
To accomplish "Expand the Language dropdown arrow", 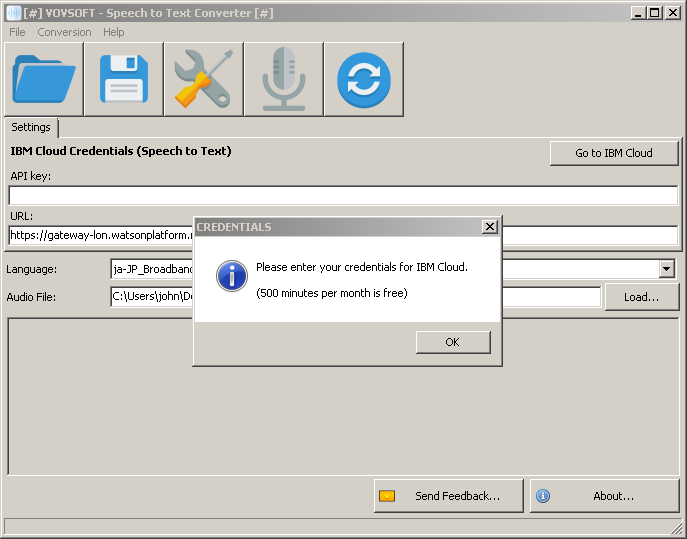I will pos(666,268).
